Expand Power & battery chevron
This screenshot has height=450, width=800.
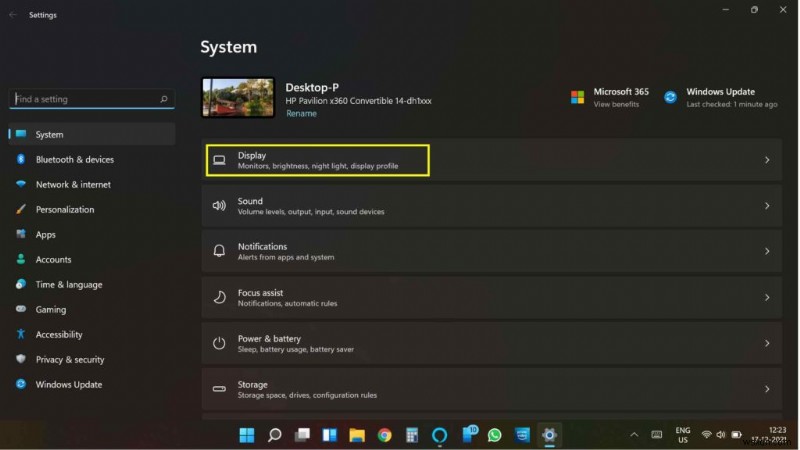767,343
